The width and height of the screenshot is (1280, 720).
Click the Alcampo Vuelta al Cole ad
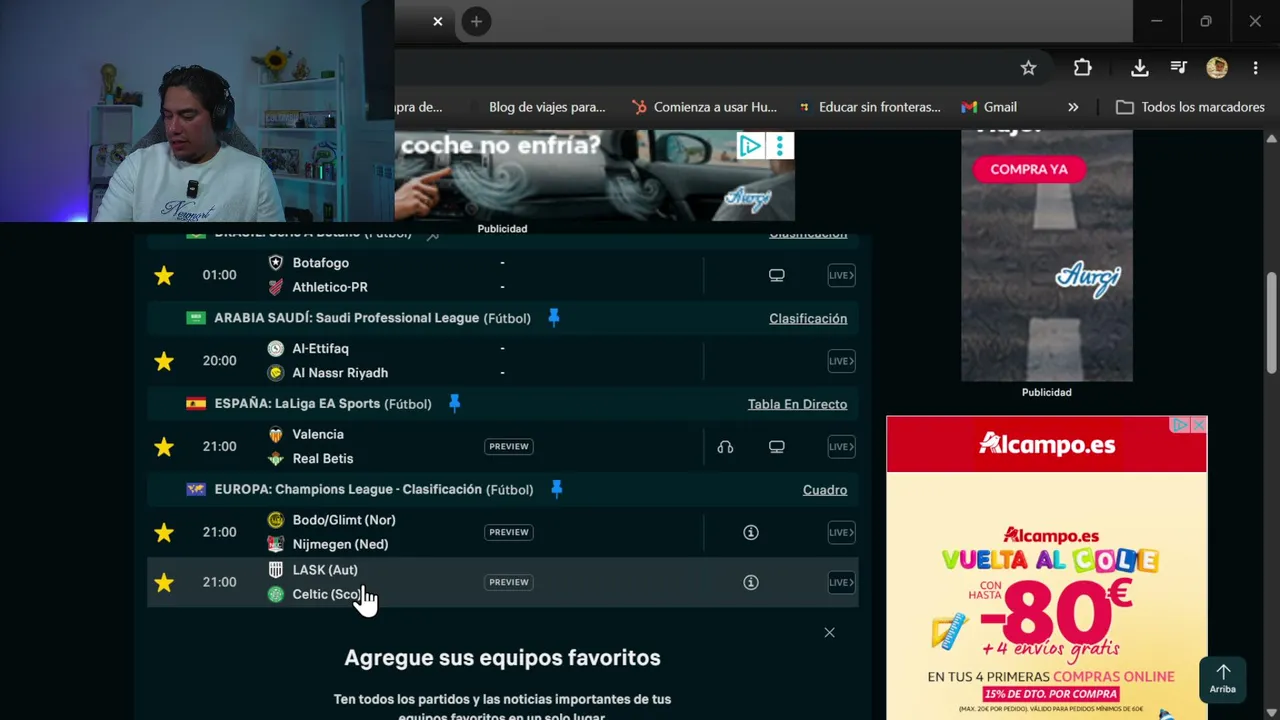pyautogui.click(x=1047, y=568)
